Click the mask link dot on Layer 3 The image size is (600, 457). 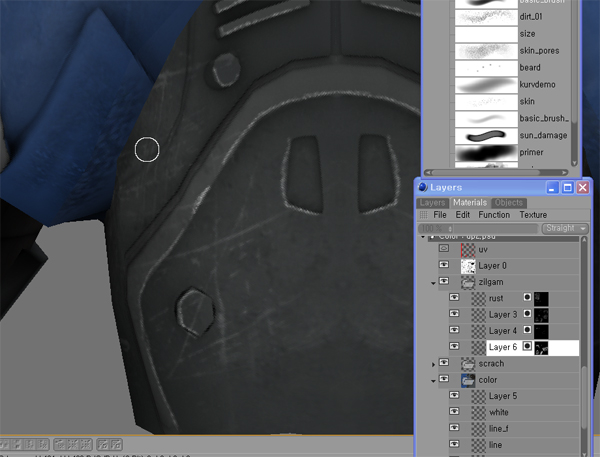point(527,315)
